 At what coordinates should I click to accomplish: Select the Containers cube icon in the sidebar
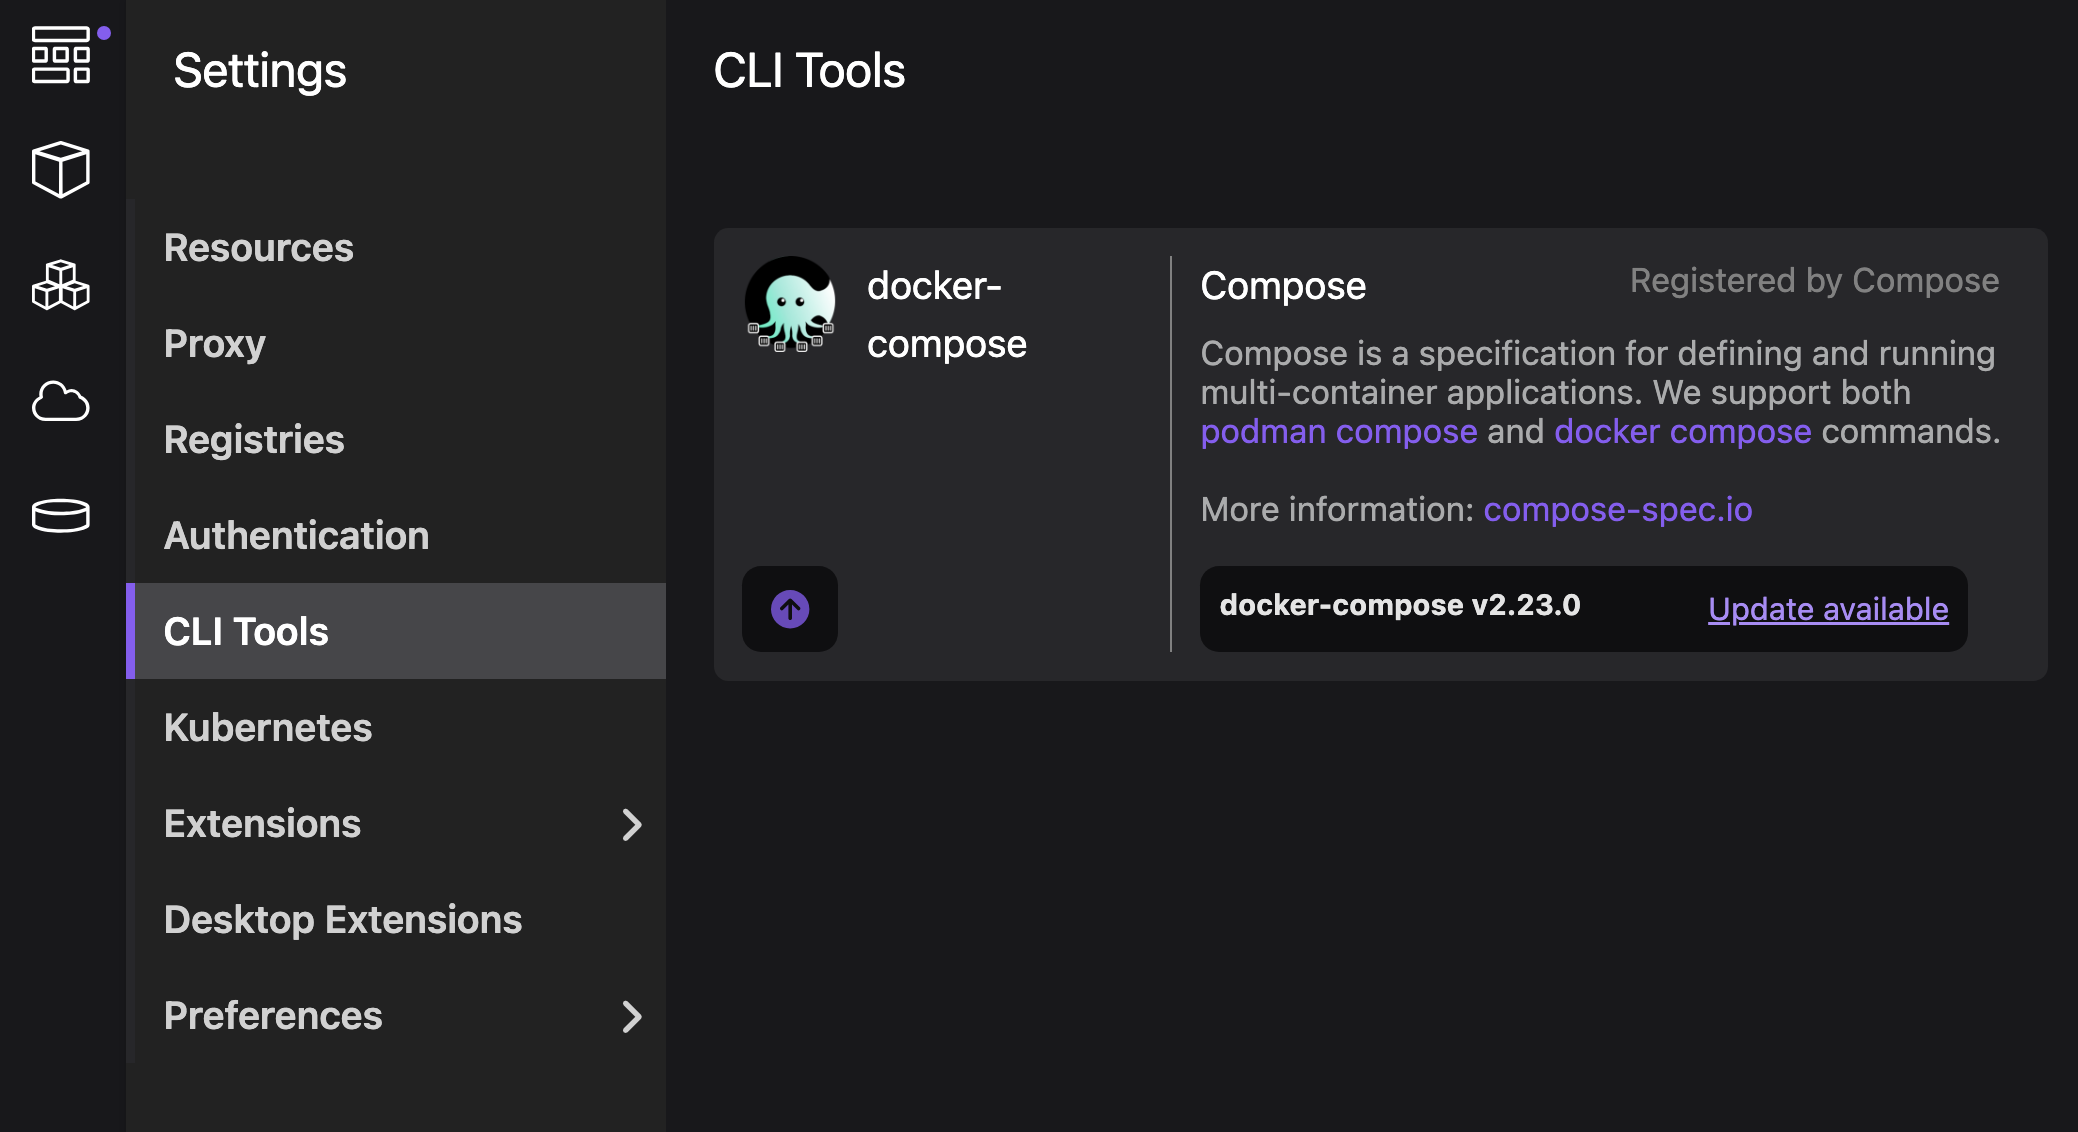[x=60, y=170]
